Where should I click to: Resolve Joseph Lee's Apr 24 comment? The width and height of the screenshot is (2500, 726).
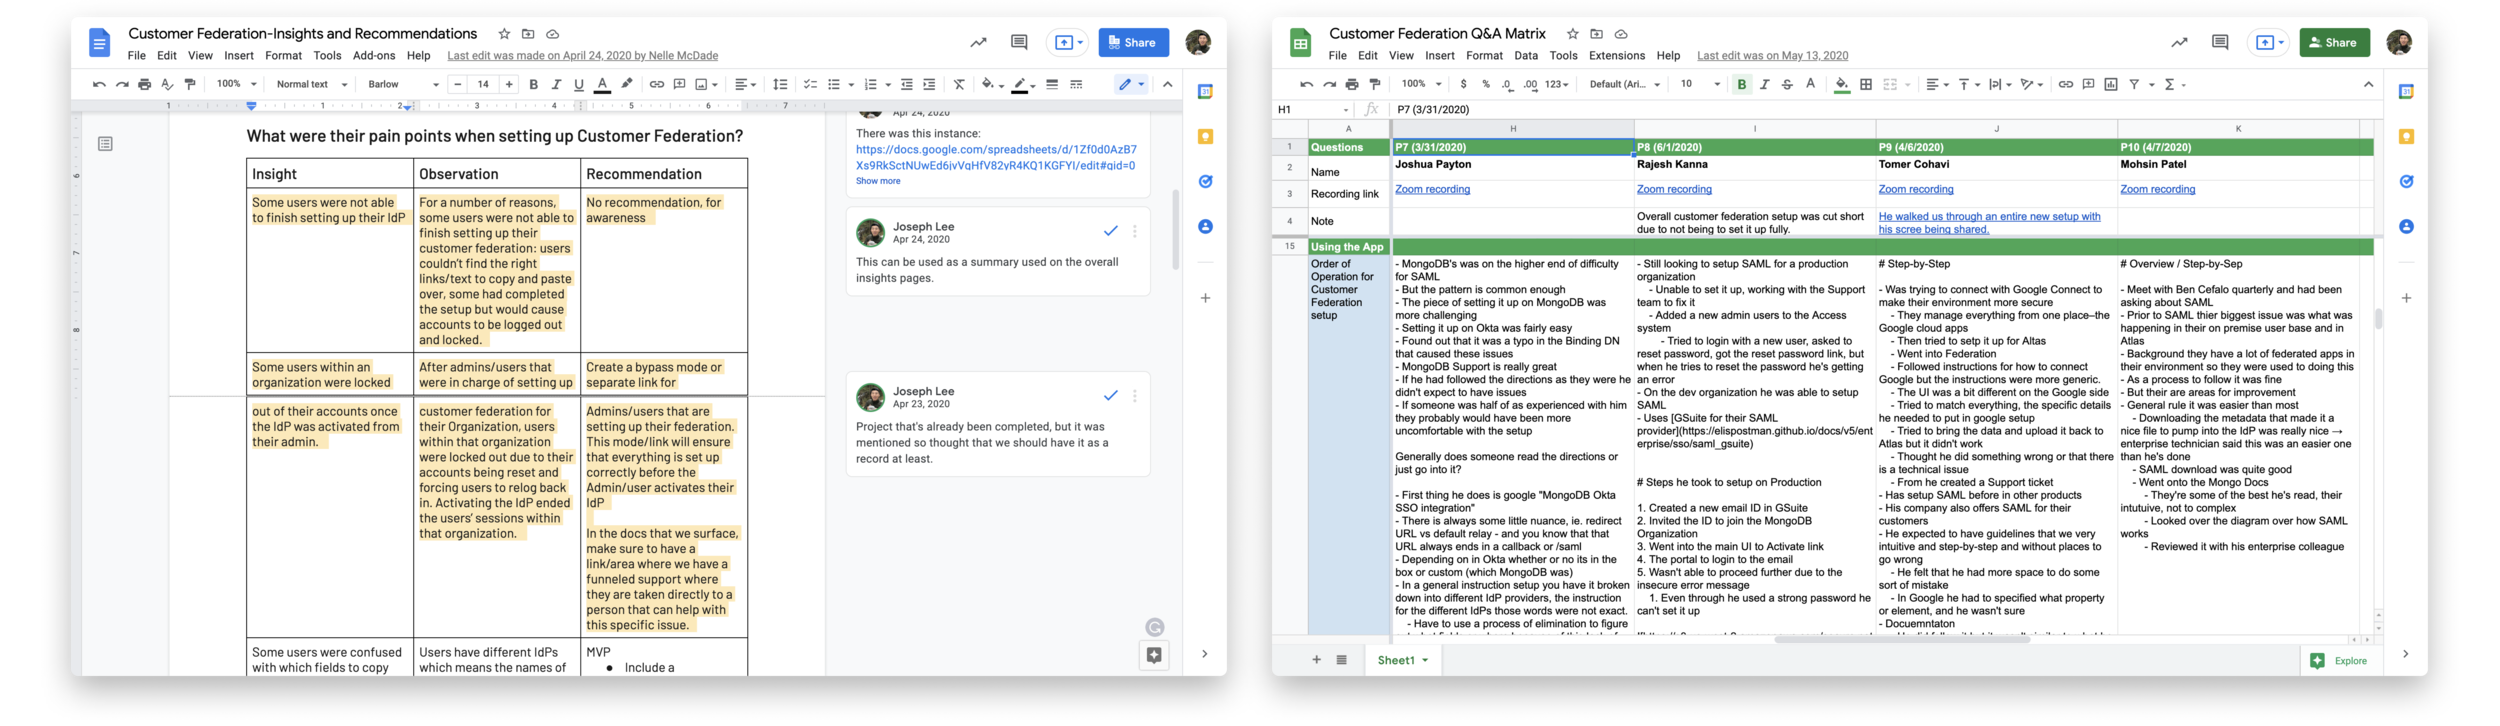point(1110,231)
